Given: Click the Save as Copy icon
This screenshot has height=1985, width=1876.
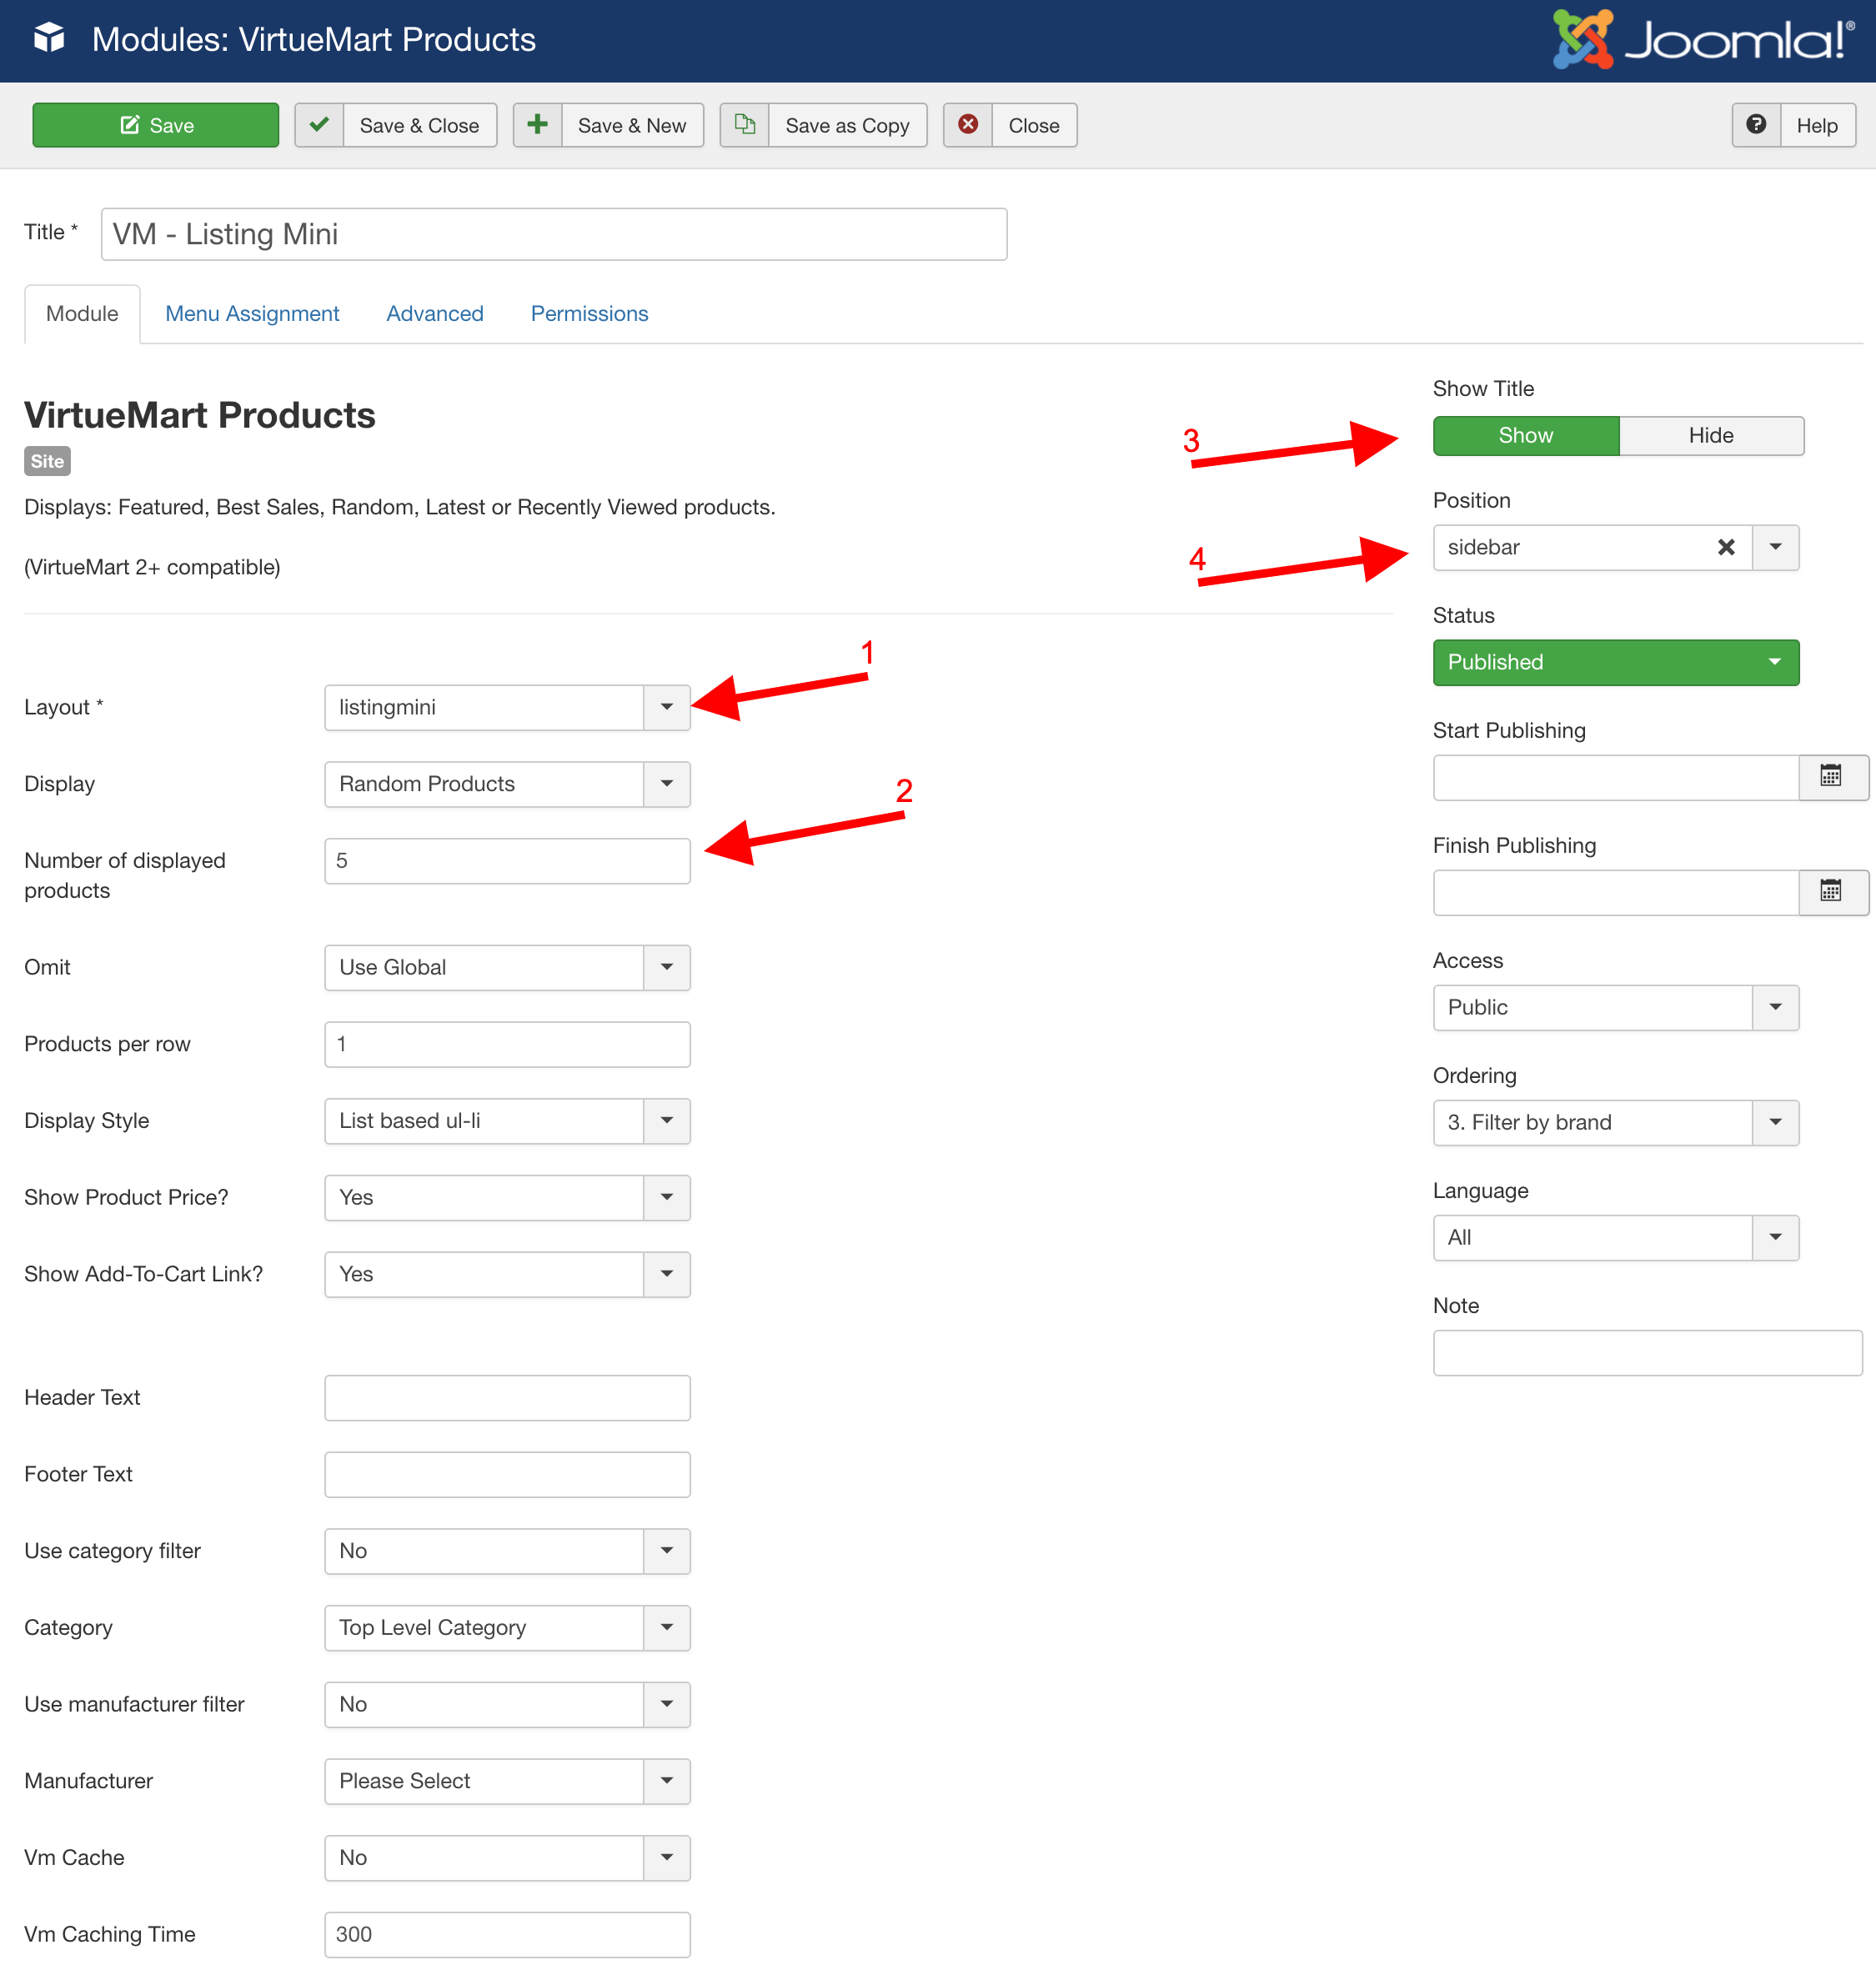Looking at the screenshot, I should tap(745, 125).
